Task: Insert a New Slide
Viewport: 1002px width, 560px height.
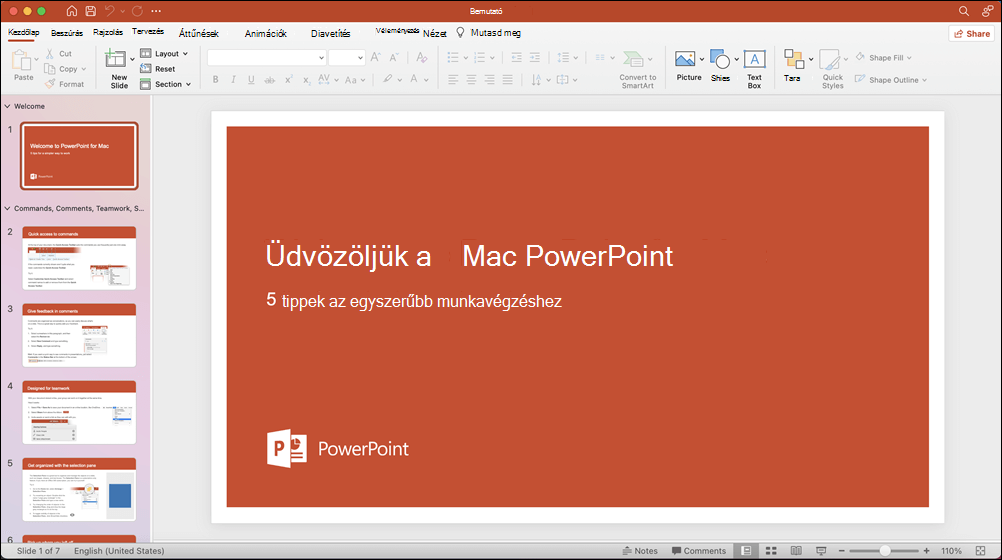Action: 119,68
